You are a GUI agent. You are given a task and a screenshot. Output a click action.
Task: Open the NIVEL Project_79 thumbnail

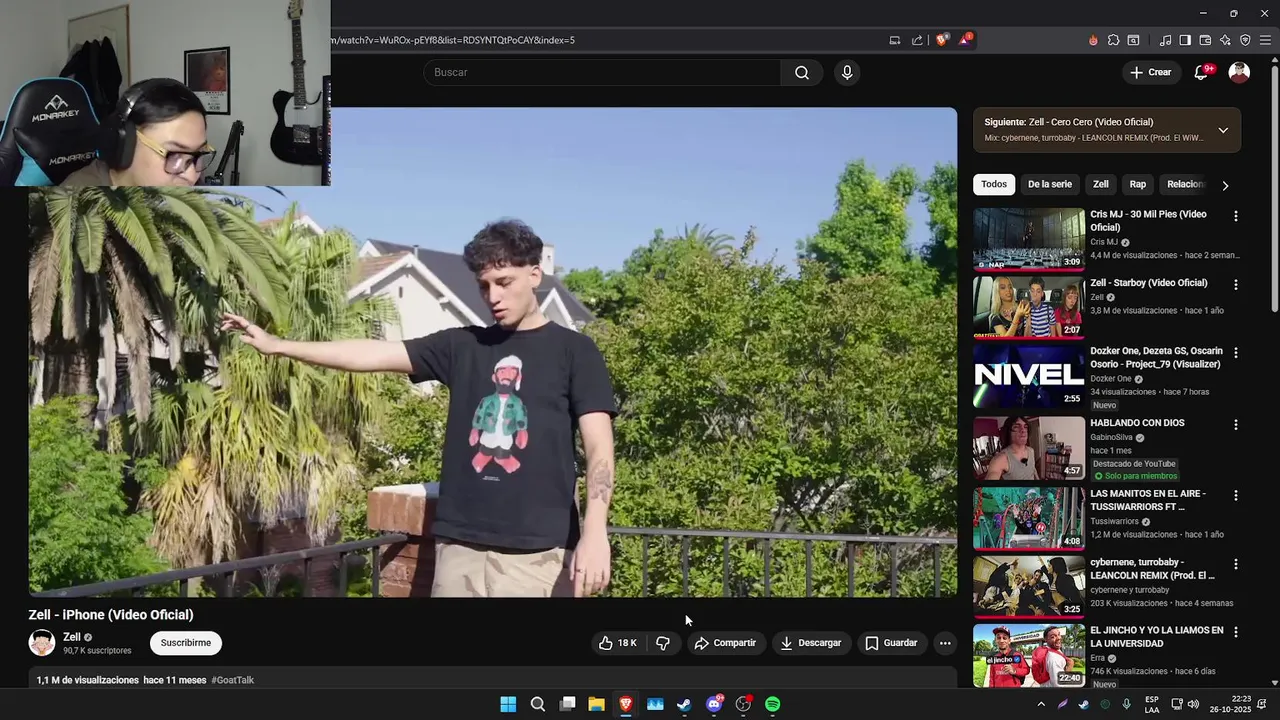[1029, 376]
